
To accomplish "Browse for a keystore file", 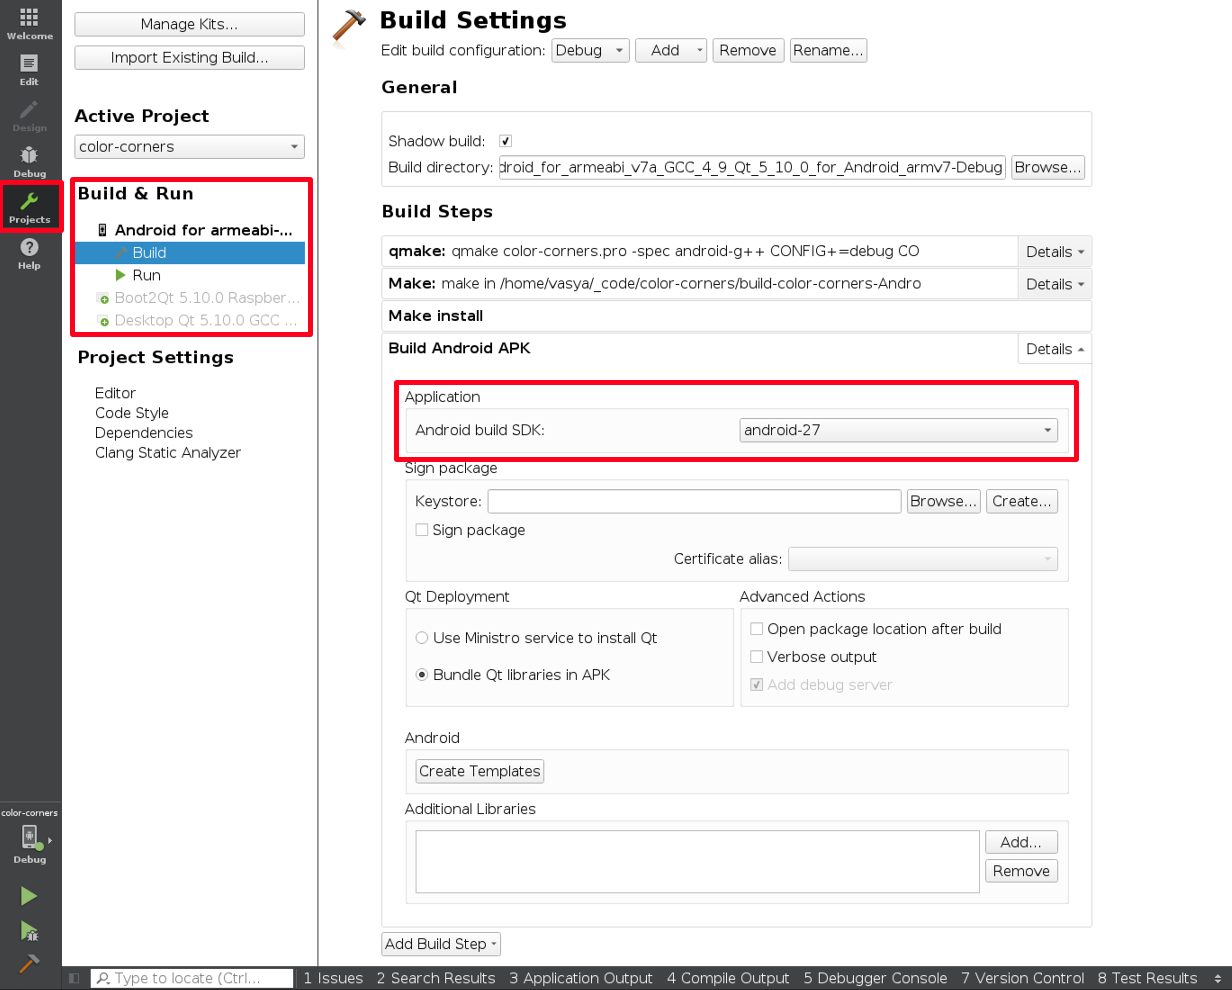I will point(943,501).
